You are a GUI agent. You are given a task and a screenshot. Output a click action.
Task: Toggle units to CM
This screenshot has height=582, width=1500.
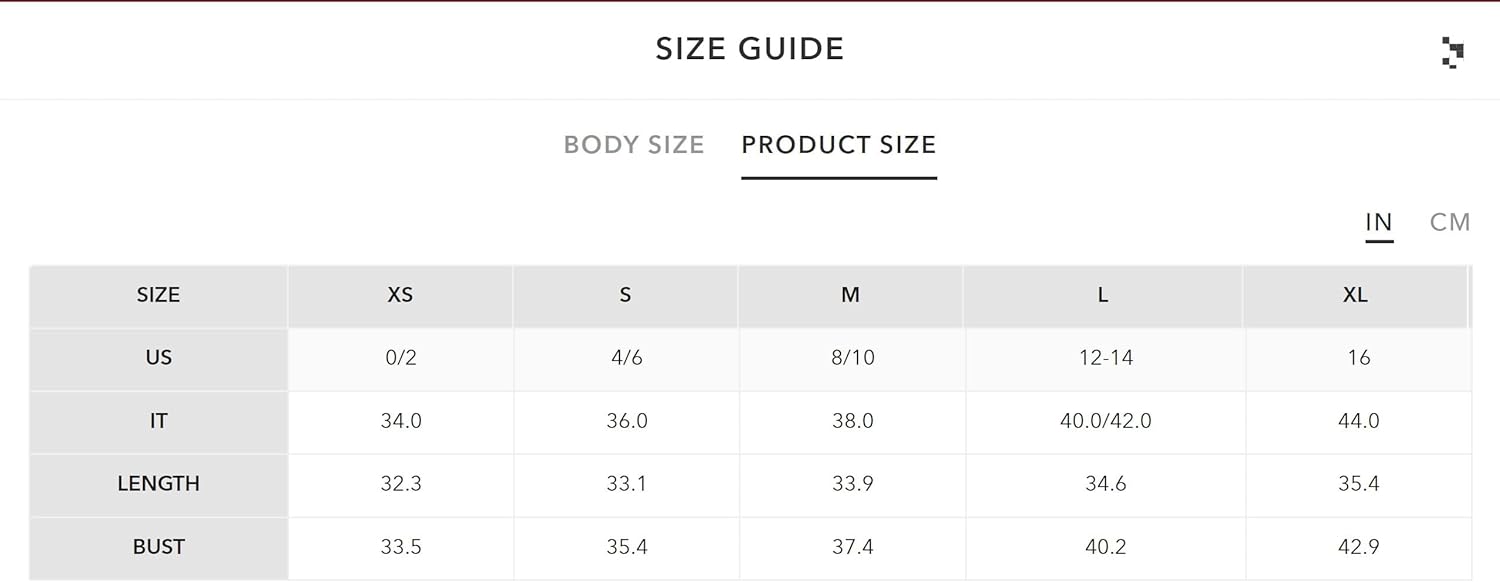(1450, 222)
